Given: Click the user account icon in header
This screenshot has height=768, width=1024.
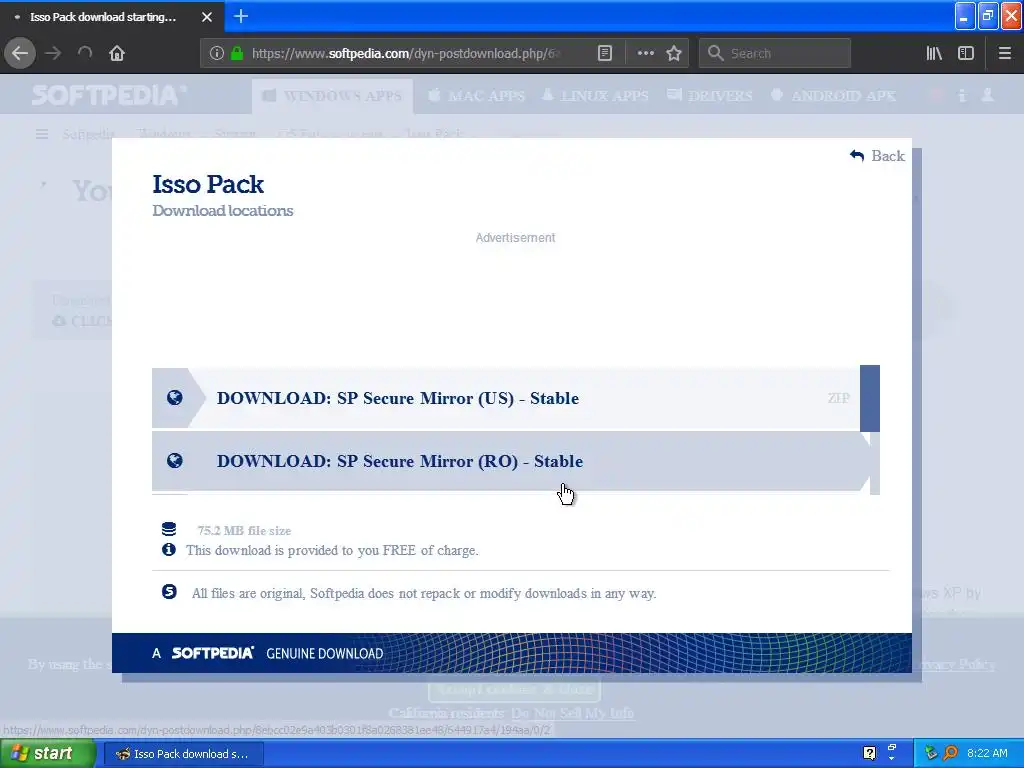Looking at the screenshot, I should point(987,95).
